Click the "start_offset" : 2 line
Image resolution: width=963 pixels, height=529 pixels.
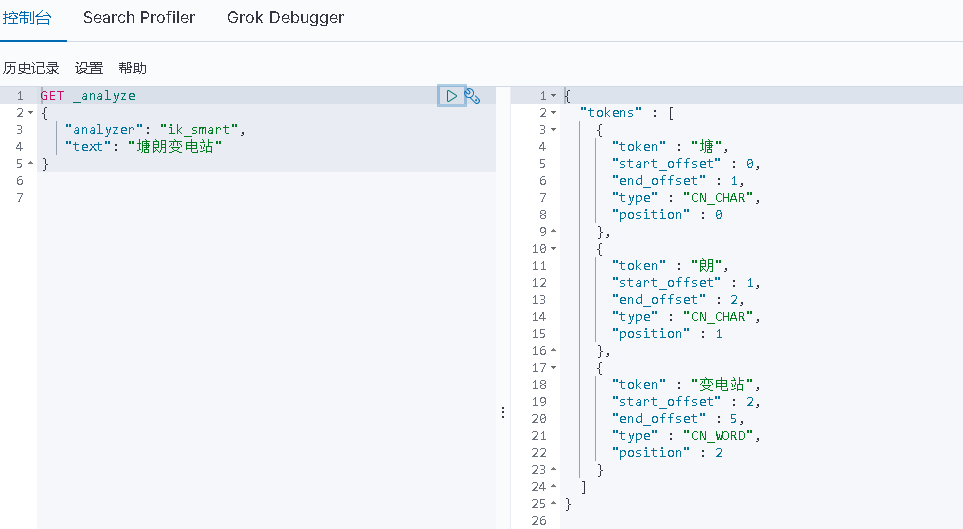point(686,402)
